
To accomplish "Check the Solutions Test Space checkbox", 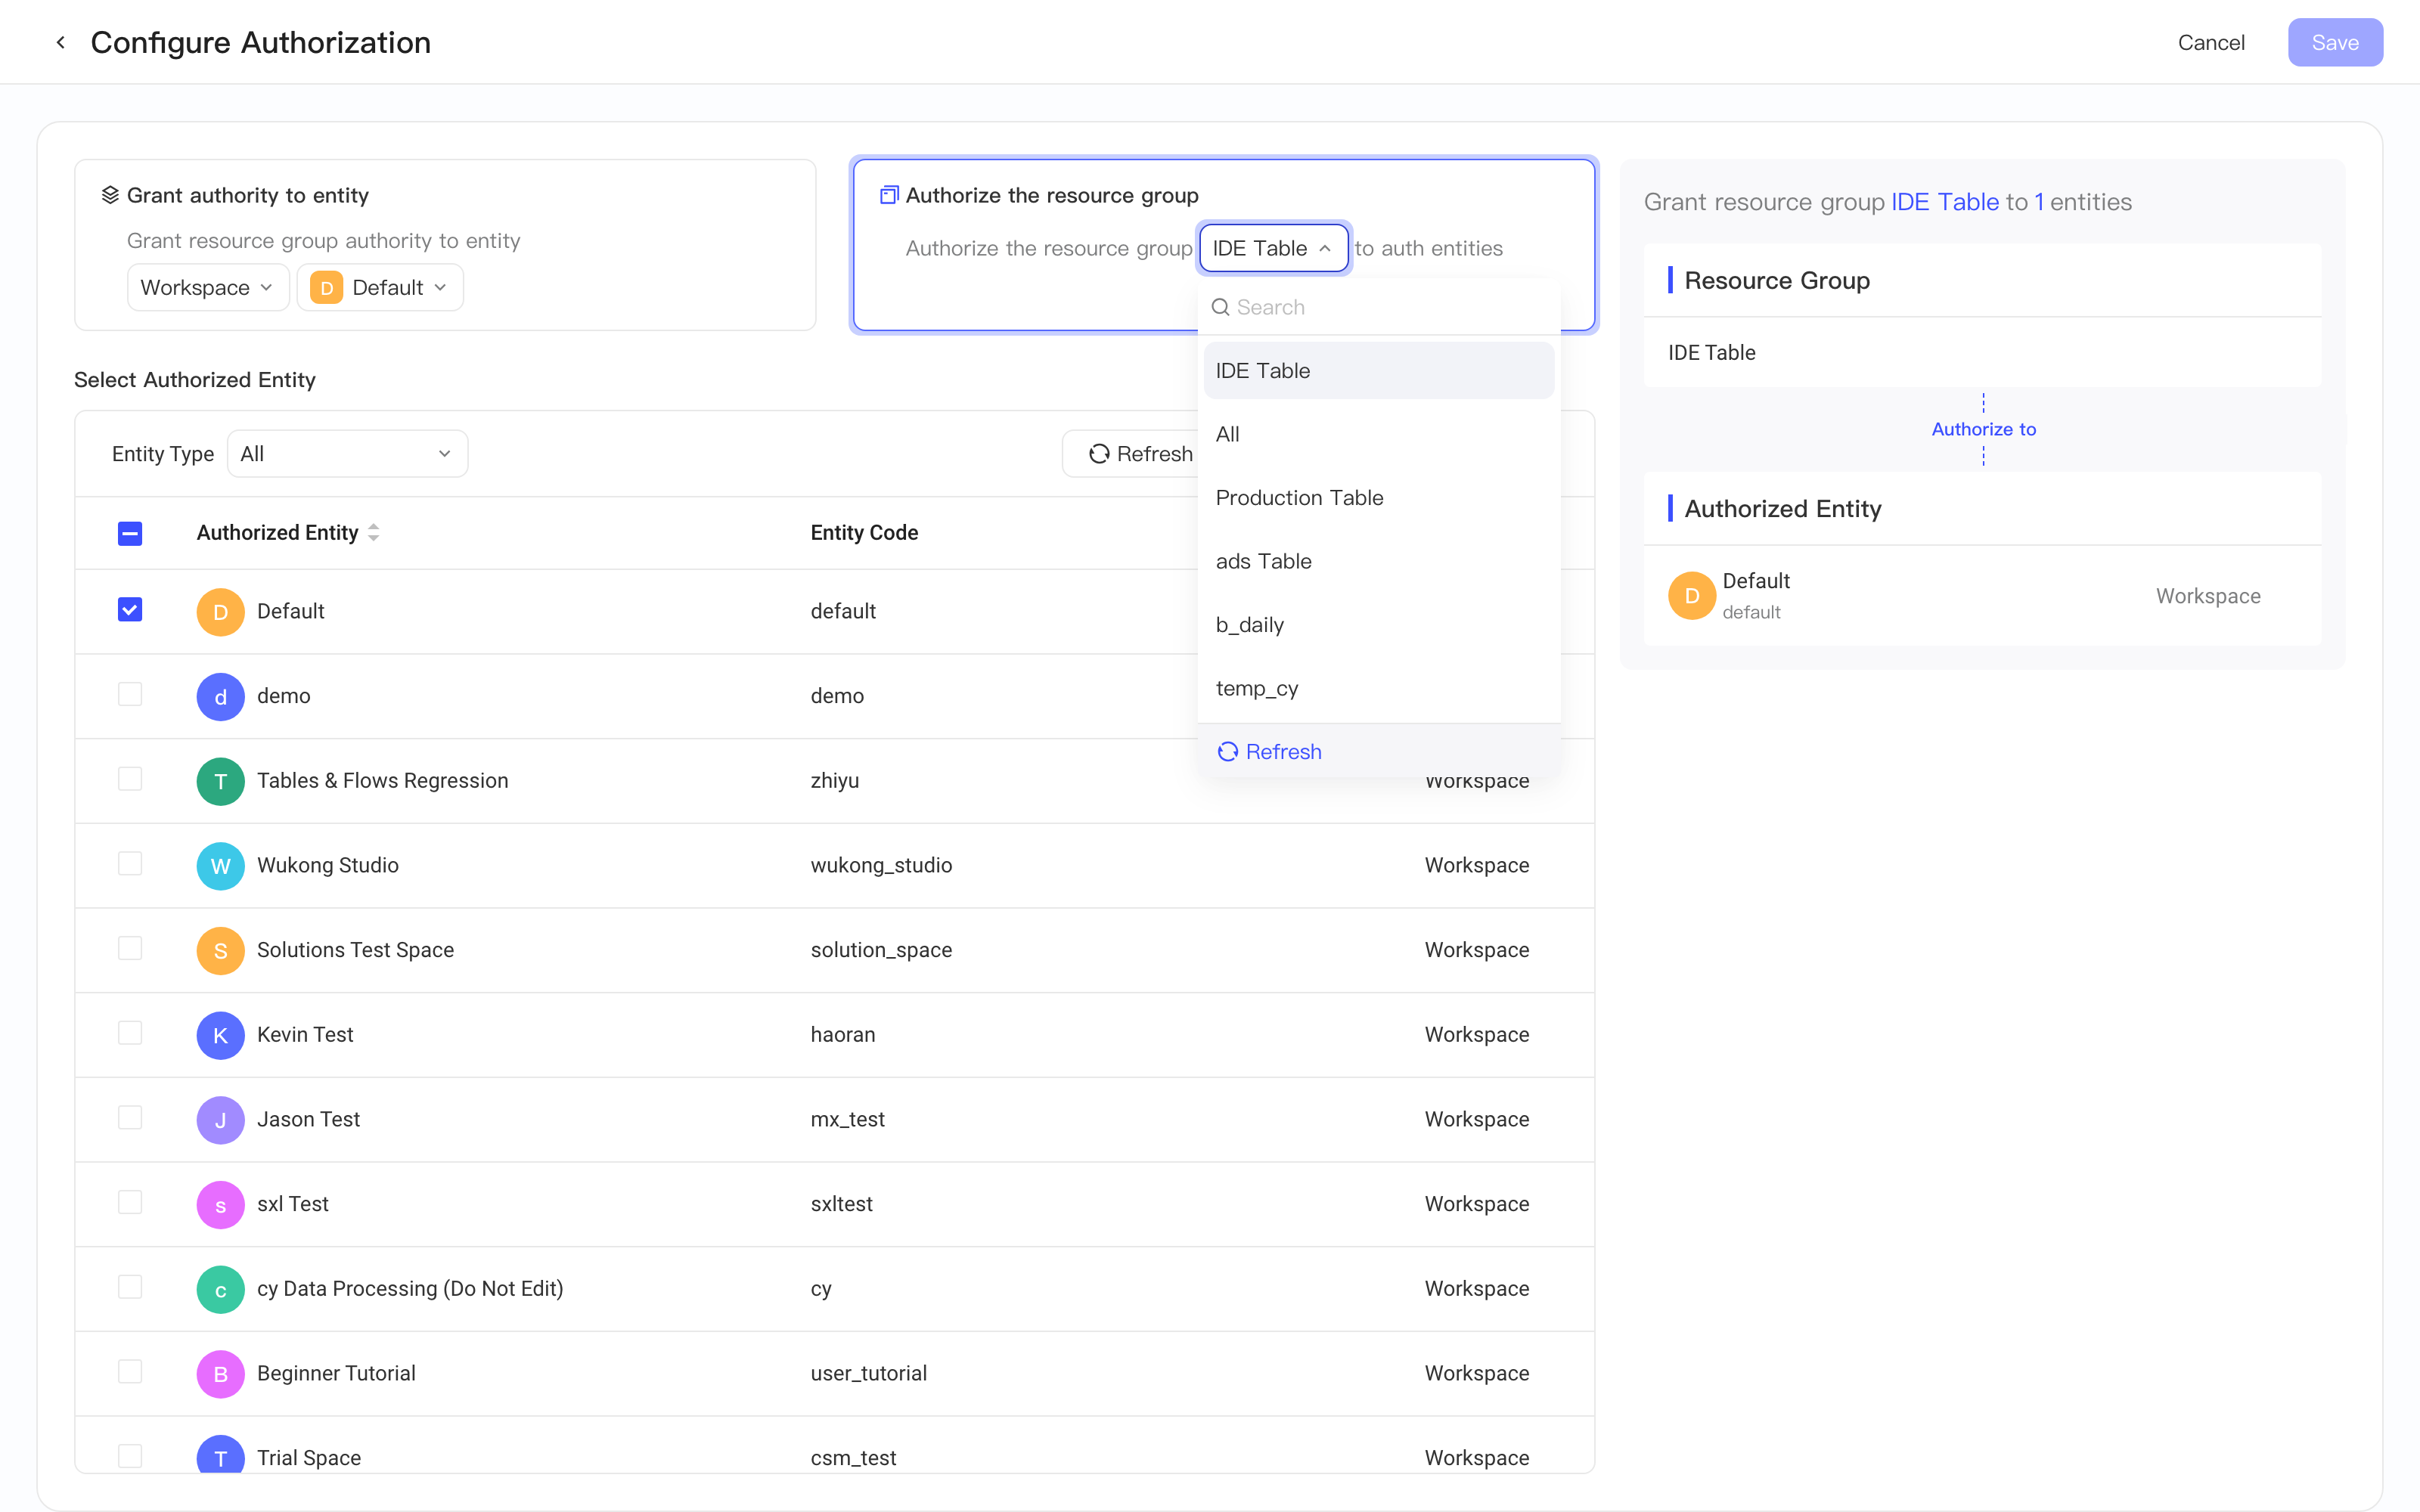I will (x=130, y=949).
